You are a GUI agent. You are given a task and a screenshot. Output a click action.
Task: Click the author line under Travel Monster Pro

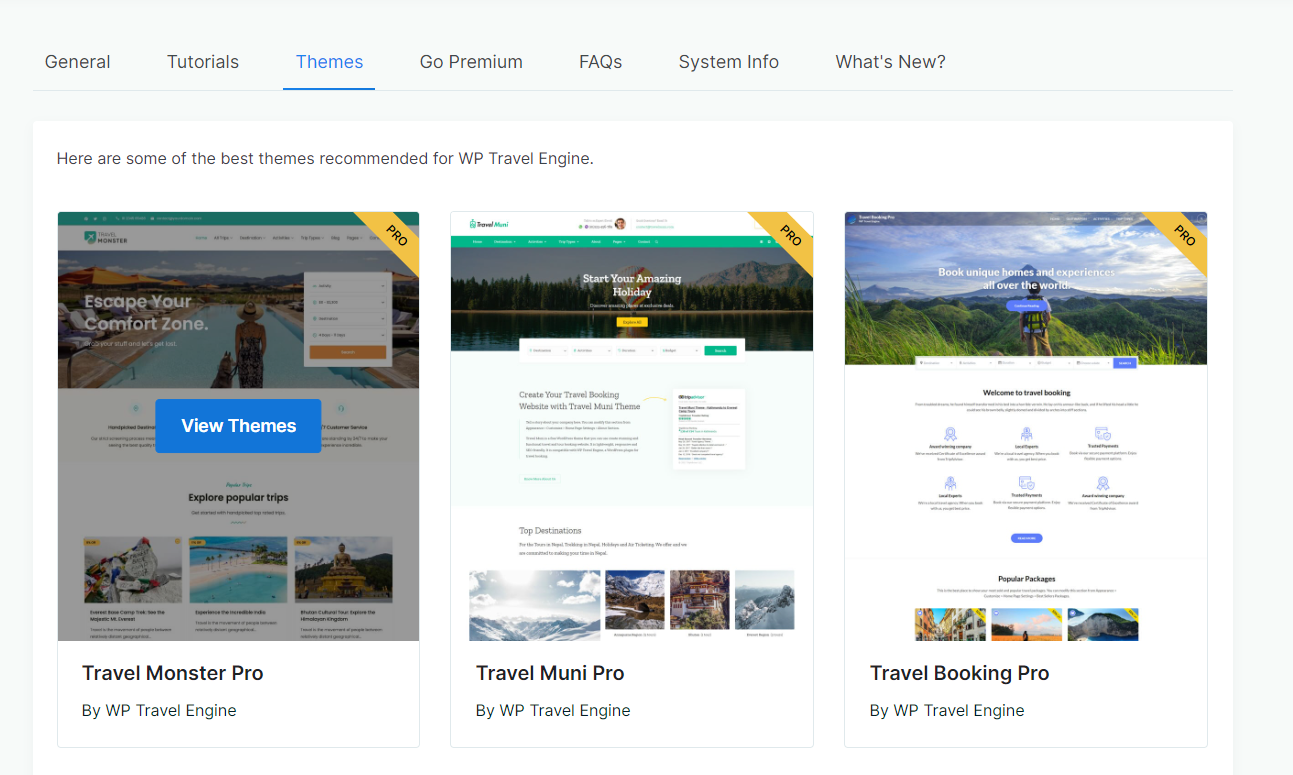[159, 711]
